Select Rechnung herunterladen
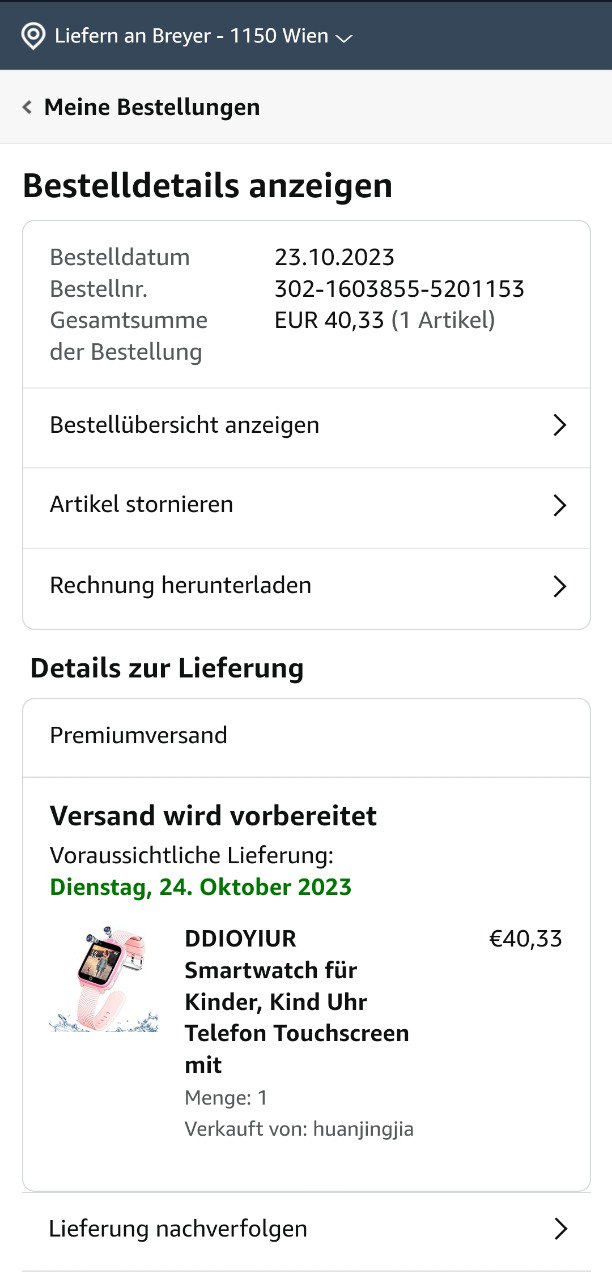Image resolution: width=612 pixels, height=1279 pixels. click(306, 587)
